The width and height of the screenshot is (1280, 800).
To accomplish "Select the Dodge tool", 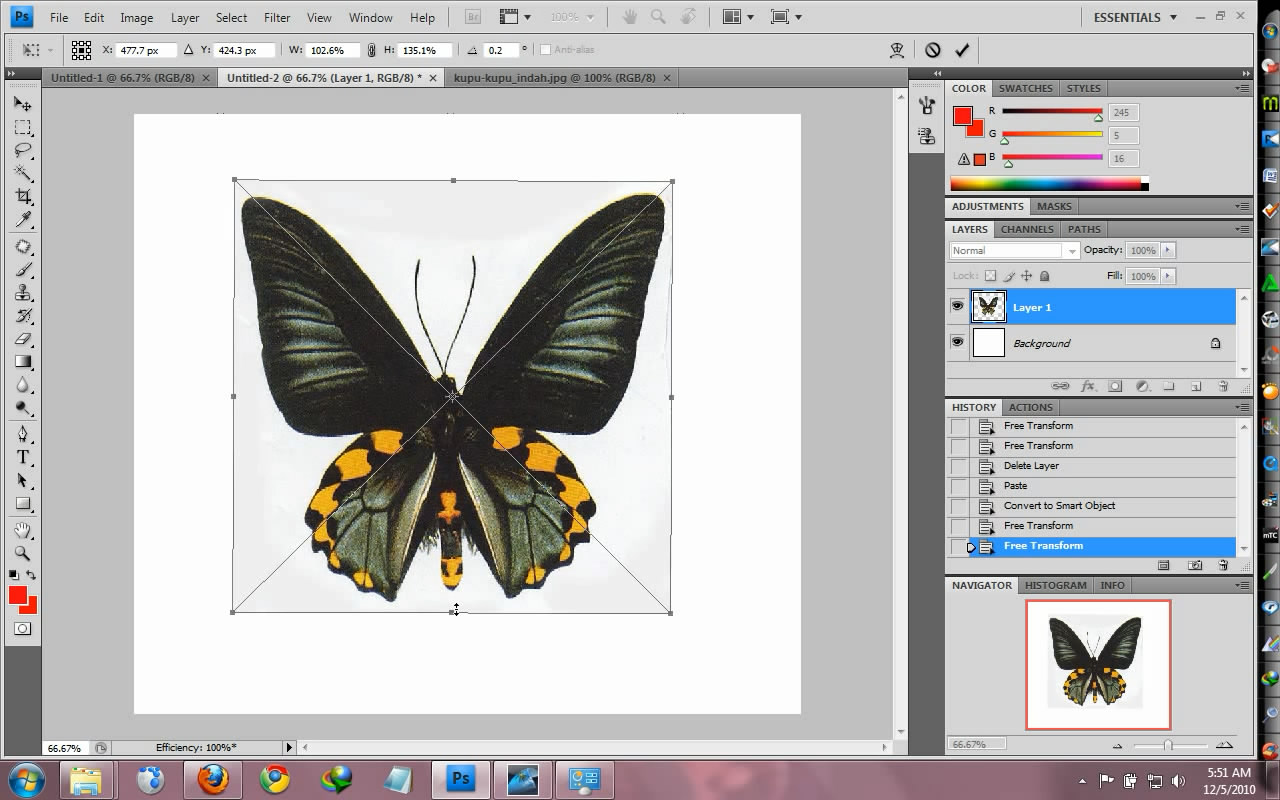I will [x=22, y=408].
